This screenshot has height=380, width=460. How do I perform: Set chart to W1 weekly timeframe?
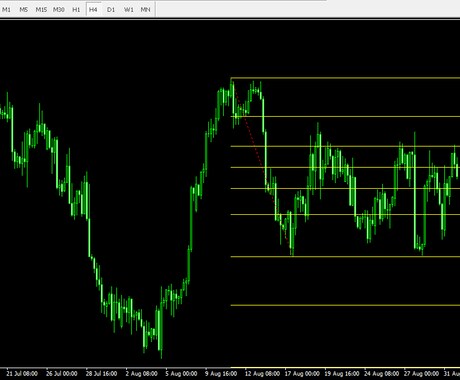tap(129, 10)
